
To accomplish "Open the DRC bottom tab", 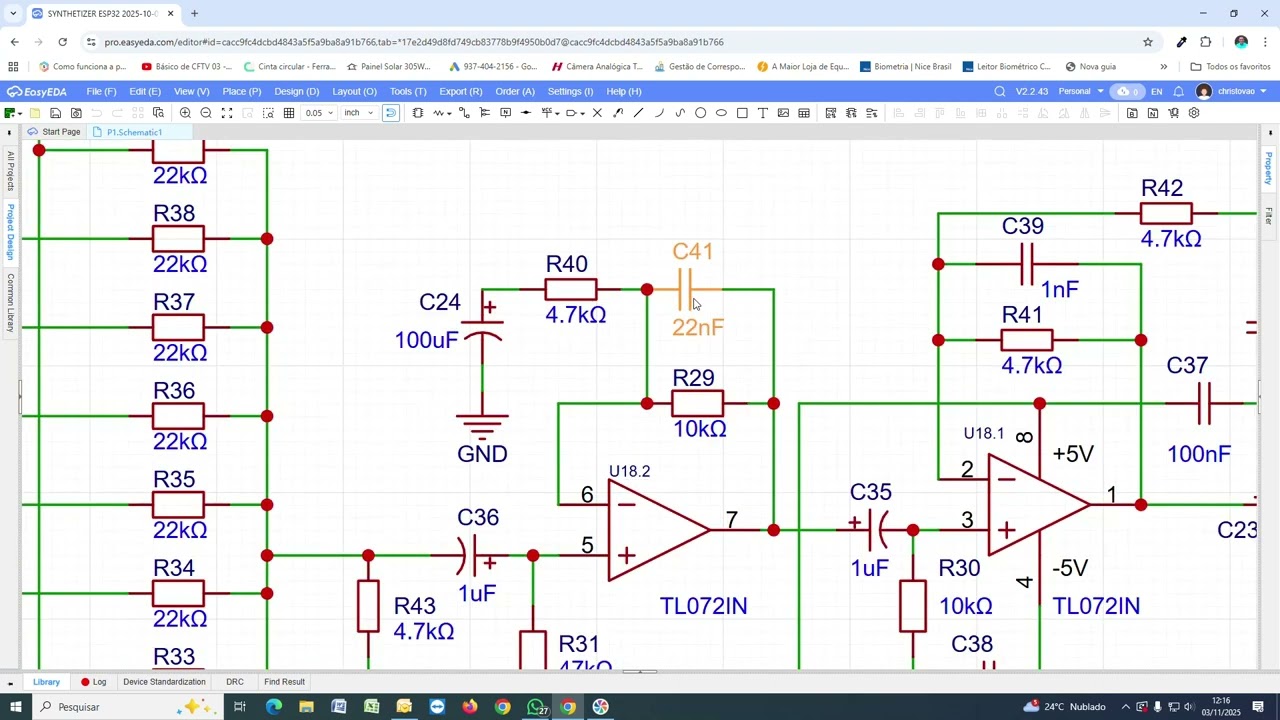I will point(235,682).
